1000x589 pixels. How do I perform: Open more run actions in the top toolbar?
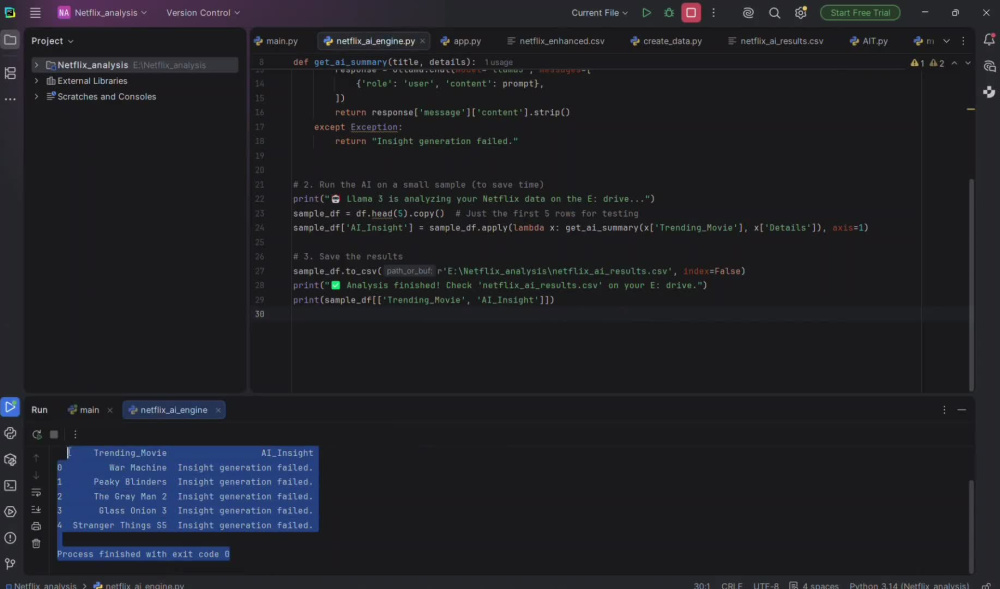pos(714,13)
